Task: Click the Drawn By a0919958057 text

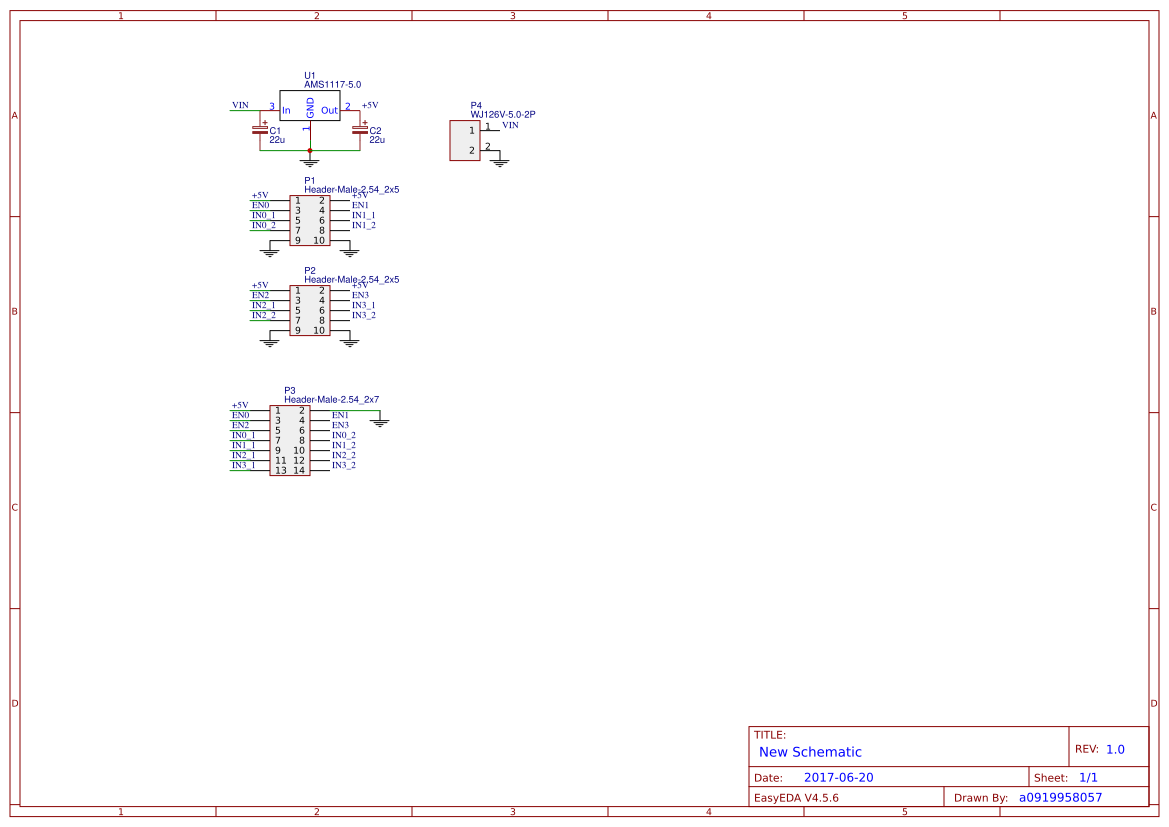Action: click(x=1060, y=797)
